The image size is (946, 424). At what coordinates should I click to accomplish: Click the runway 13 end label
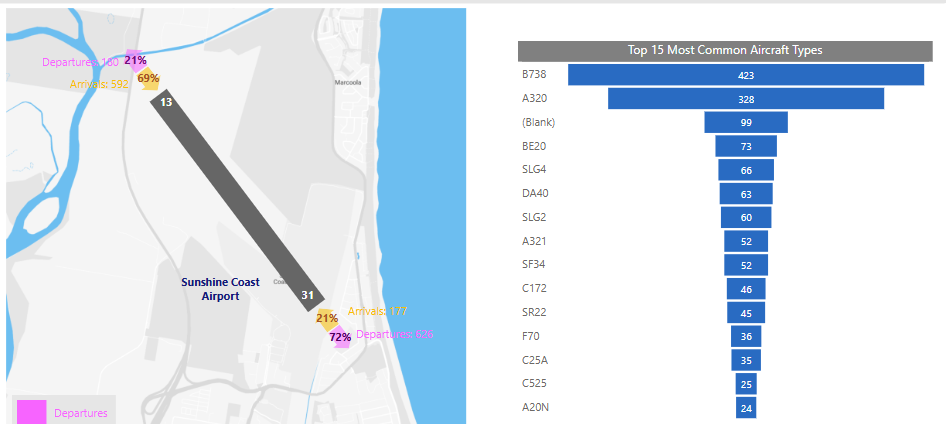click(x=166, y=102)
